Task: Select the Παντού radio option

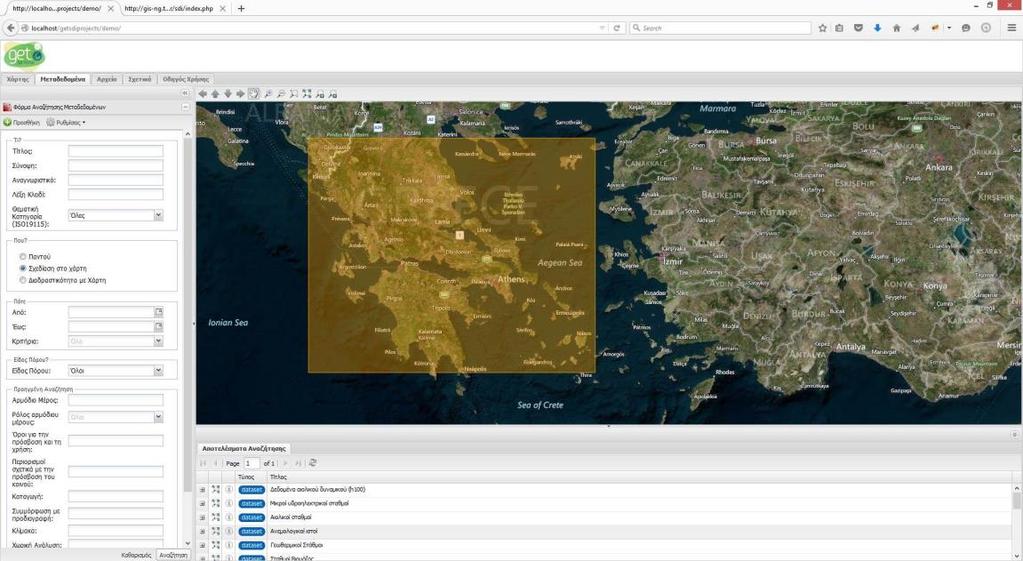Action: tap(23, 256)
